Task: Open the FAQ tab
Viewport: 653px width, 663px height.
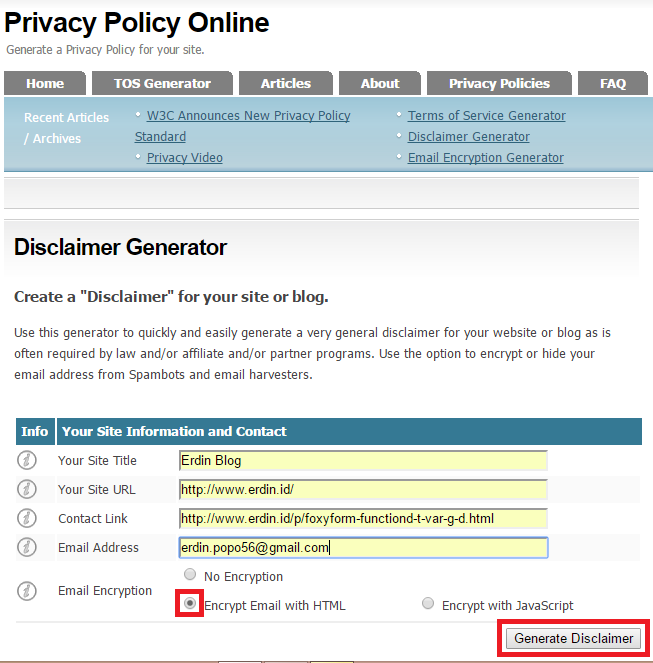Action: click(613, 83)
